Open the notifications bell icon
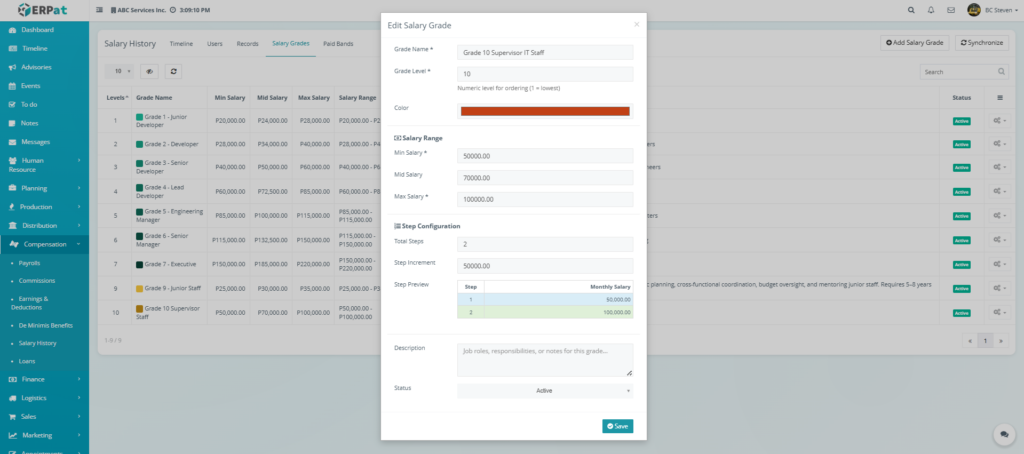The image size is (1024, 454). [930, 10]
